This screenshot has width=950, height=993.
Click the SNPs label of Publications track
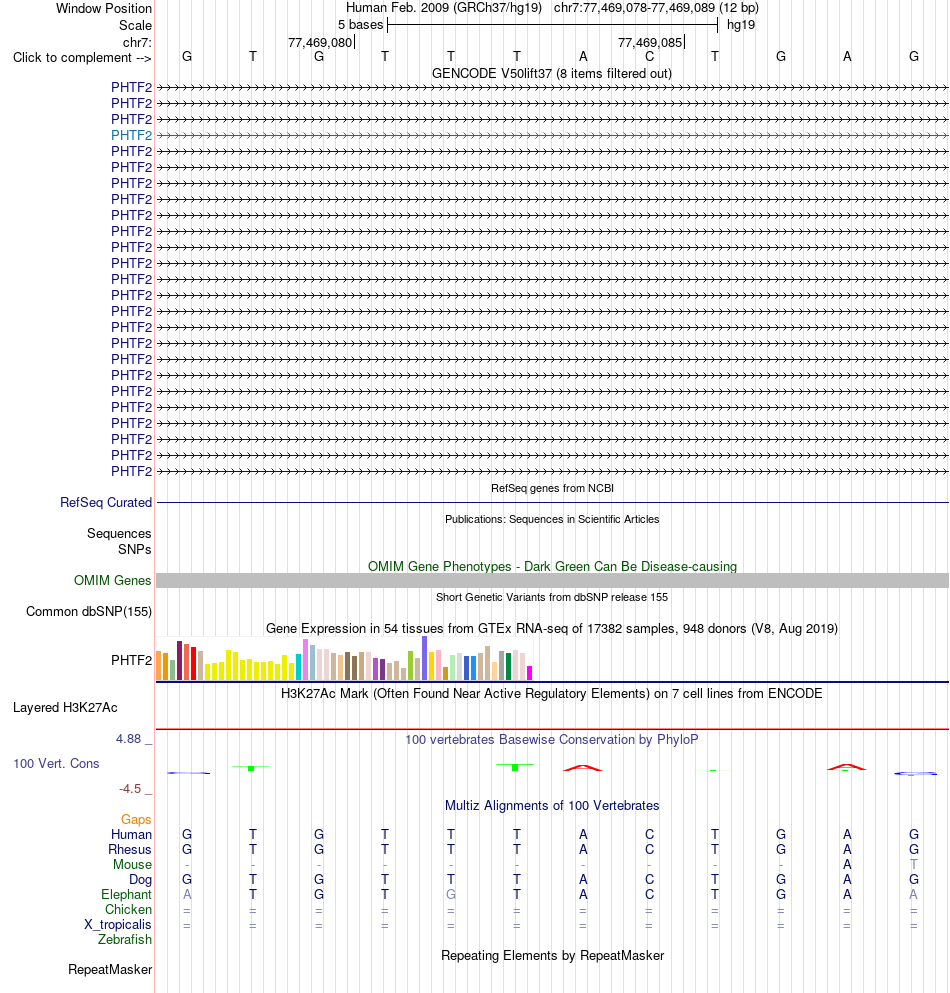click(134, 549)
